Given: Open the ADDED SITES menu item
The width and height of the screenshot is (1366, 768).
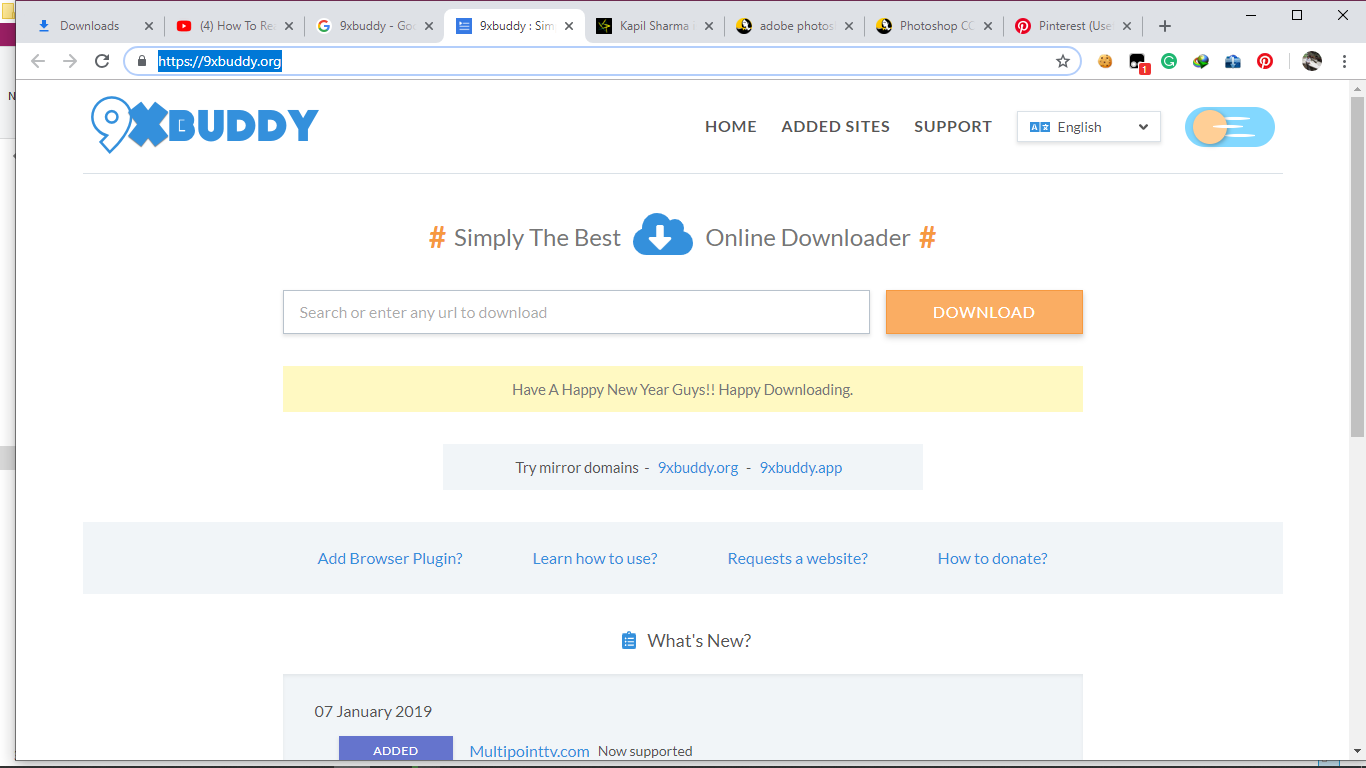Looking at the screenshot, I should (836, 127).
